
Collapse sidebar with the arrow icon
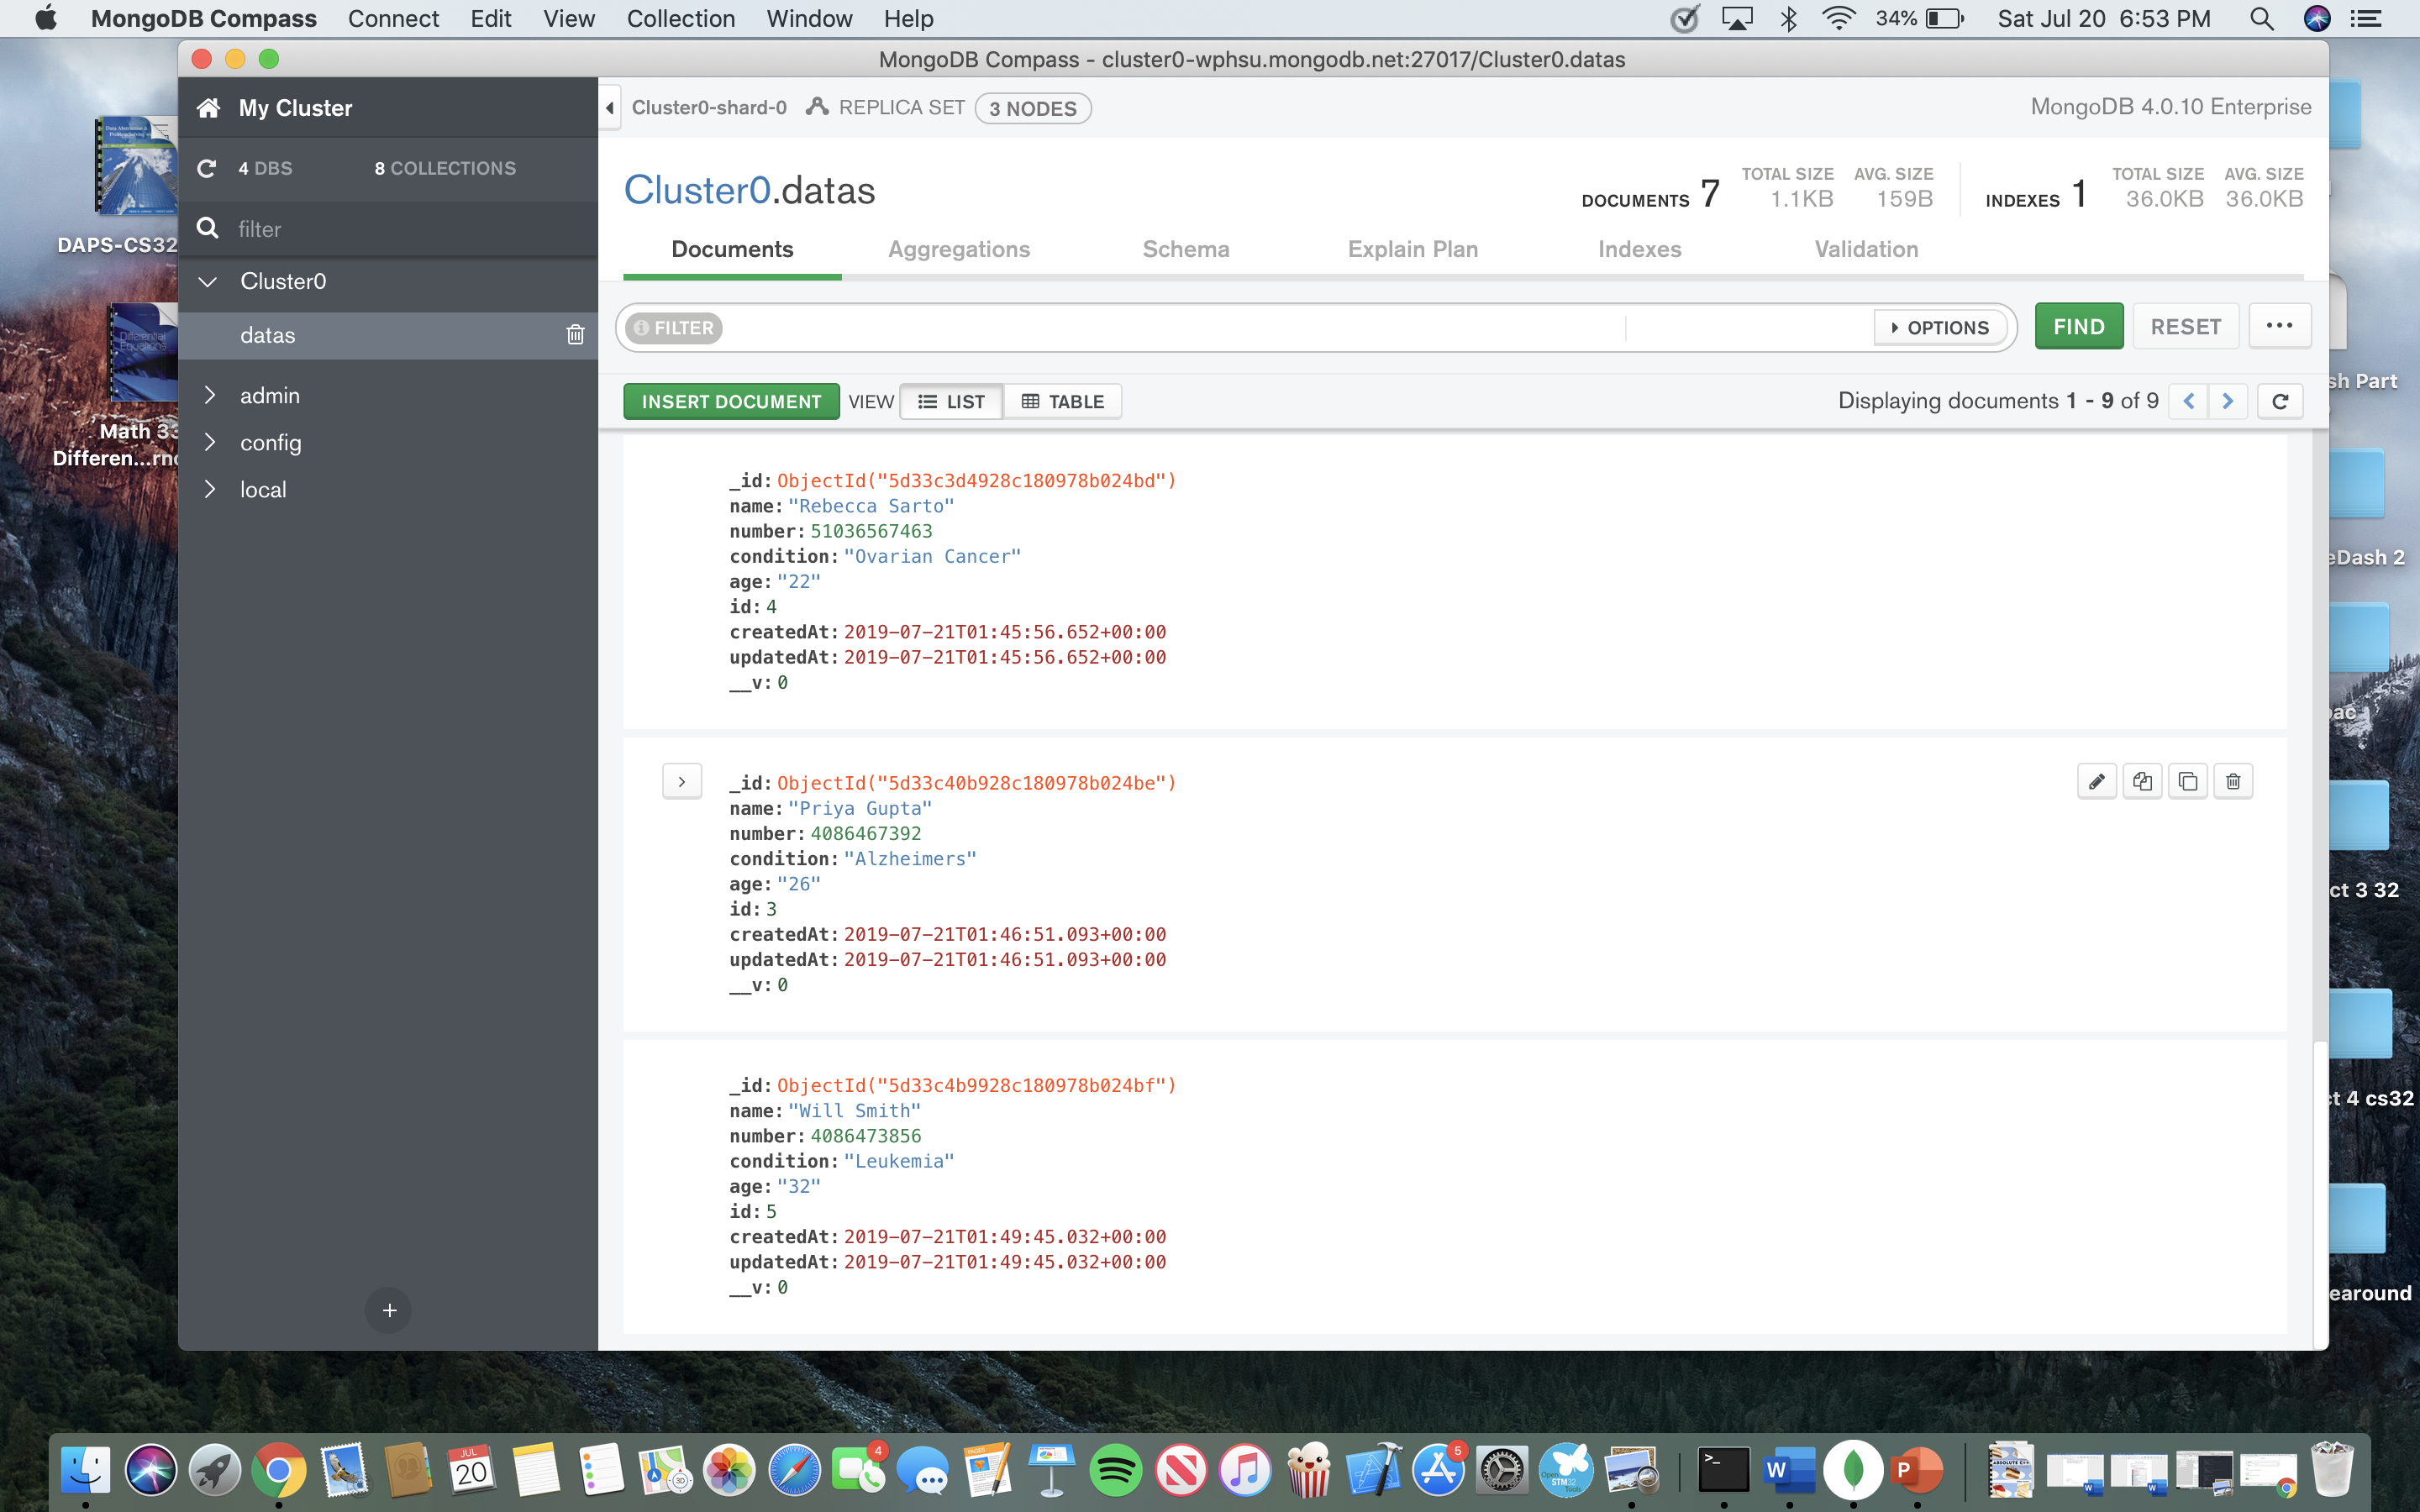tap(609, 108)
